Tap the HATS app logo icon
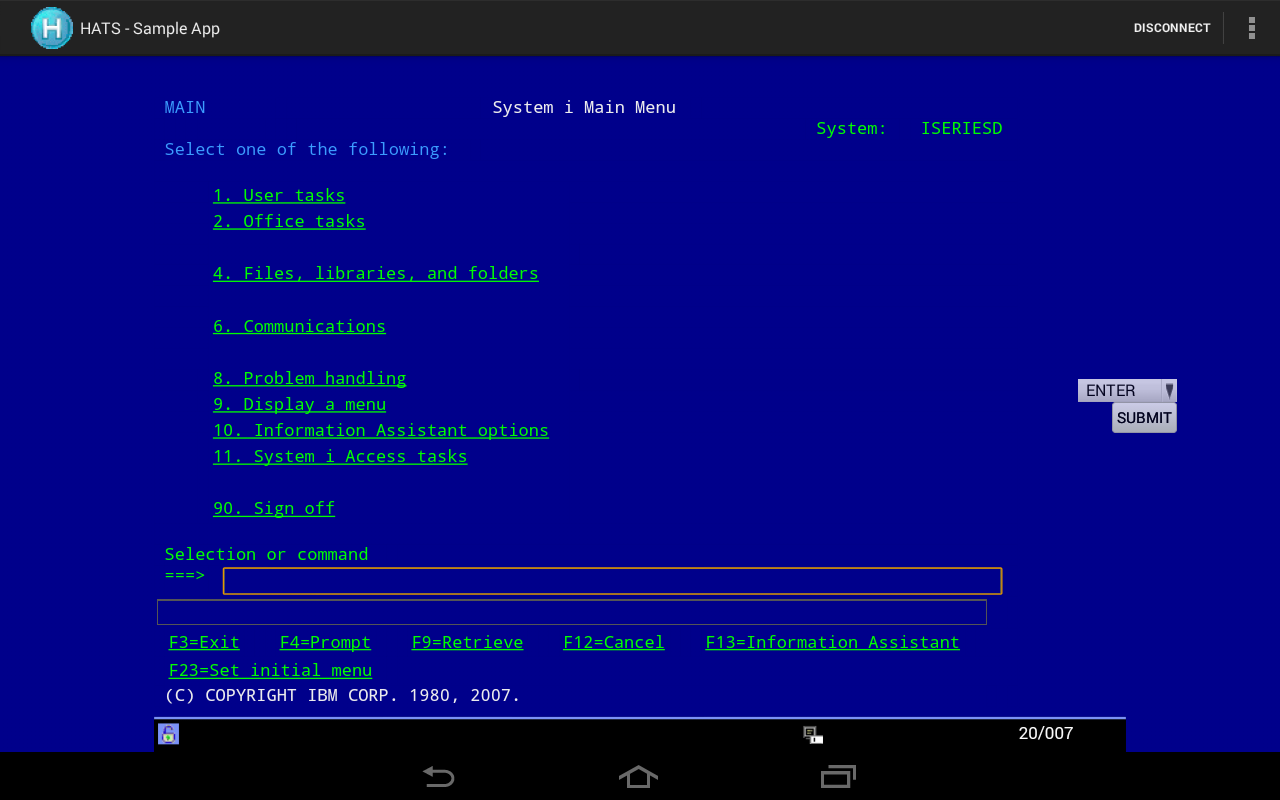The width and height of the screenshot is (1280, 800). pyautogui.click(x=52, y=28)
